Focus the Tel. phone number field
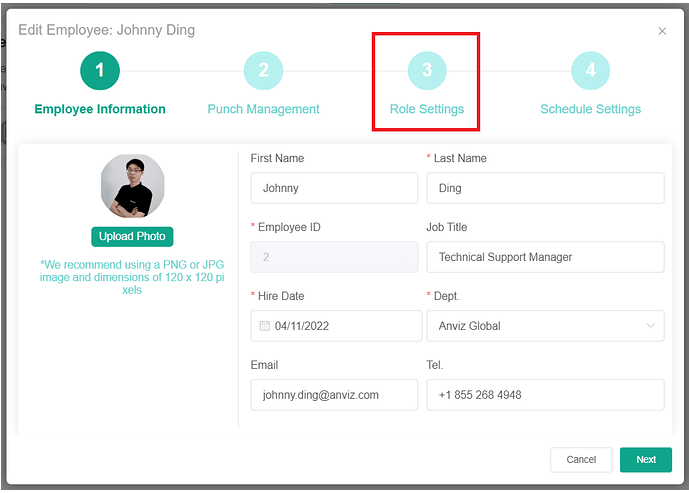The width and height of the screenshot is (689, 493). pos(545,395)
